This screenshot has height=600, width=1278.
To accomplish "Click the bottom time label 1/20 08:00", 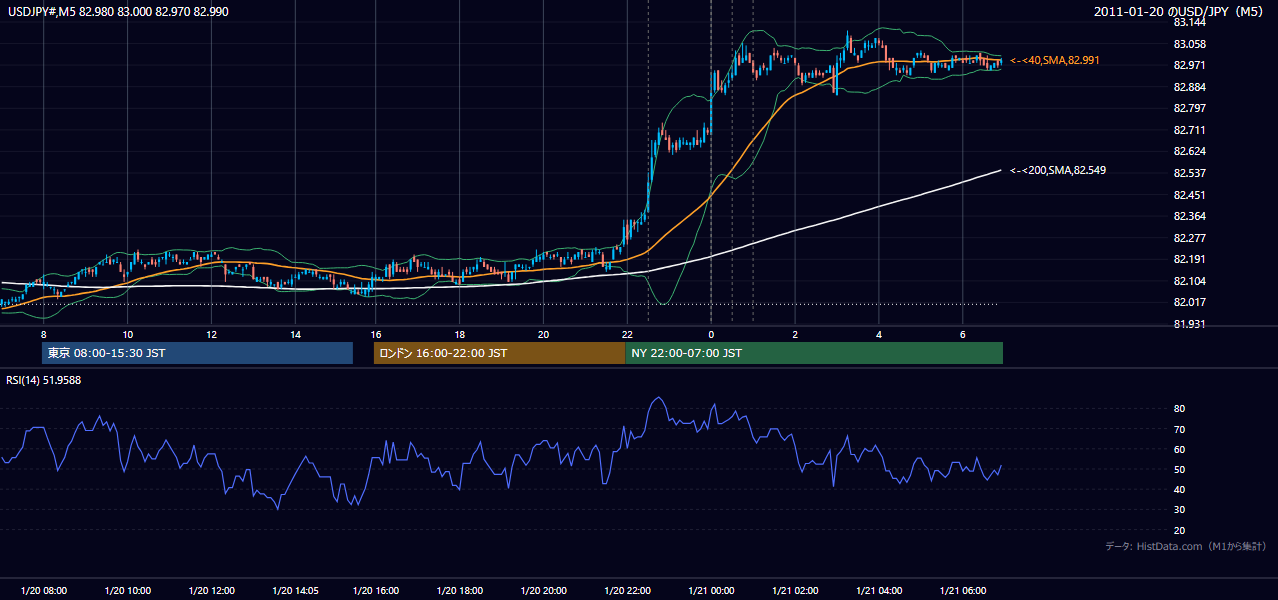I will click(44, 591).
